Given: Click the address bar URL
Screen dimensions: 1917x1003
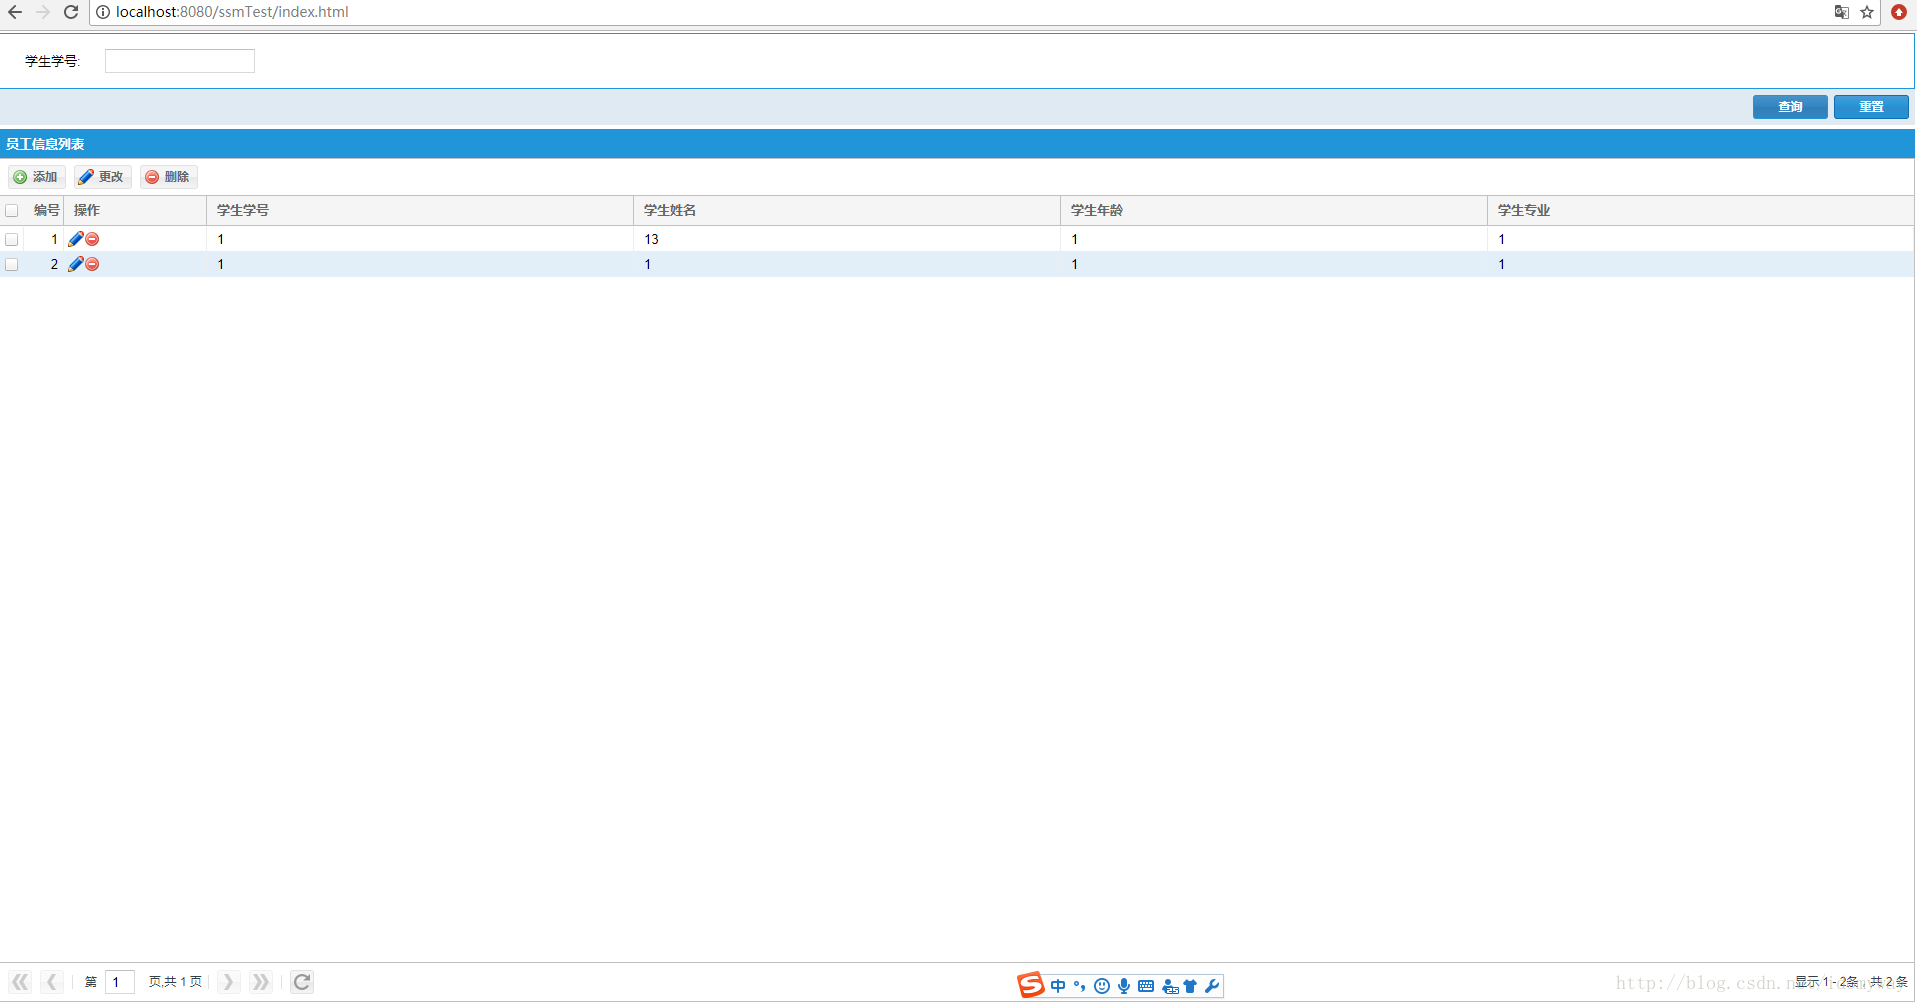Looking at the screenshot, I should pyautogui.click(x=232, y=12).
